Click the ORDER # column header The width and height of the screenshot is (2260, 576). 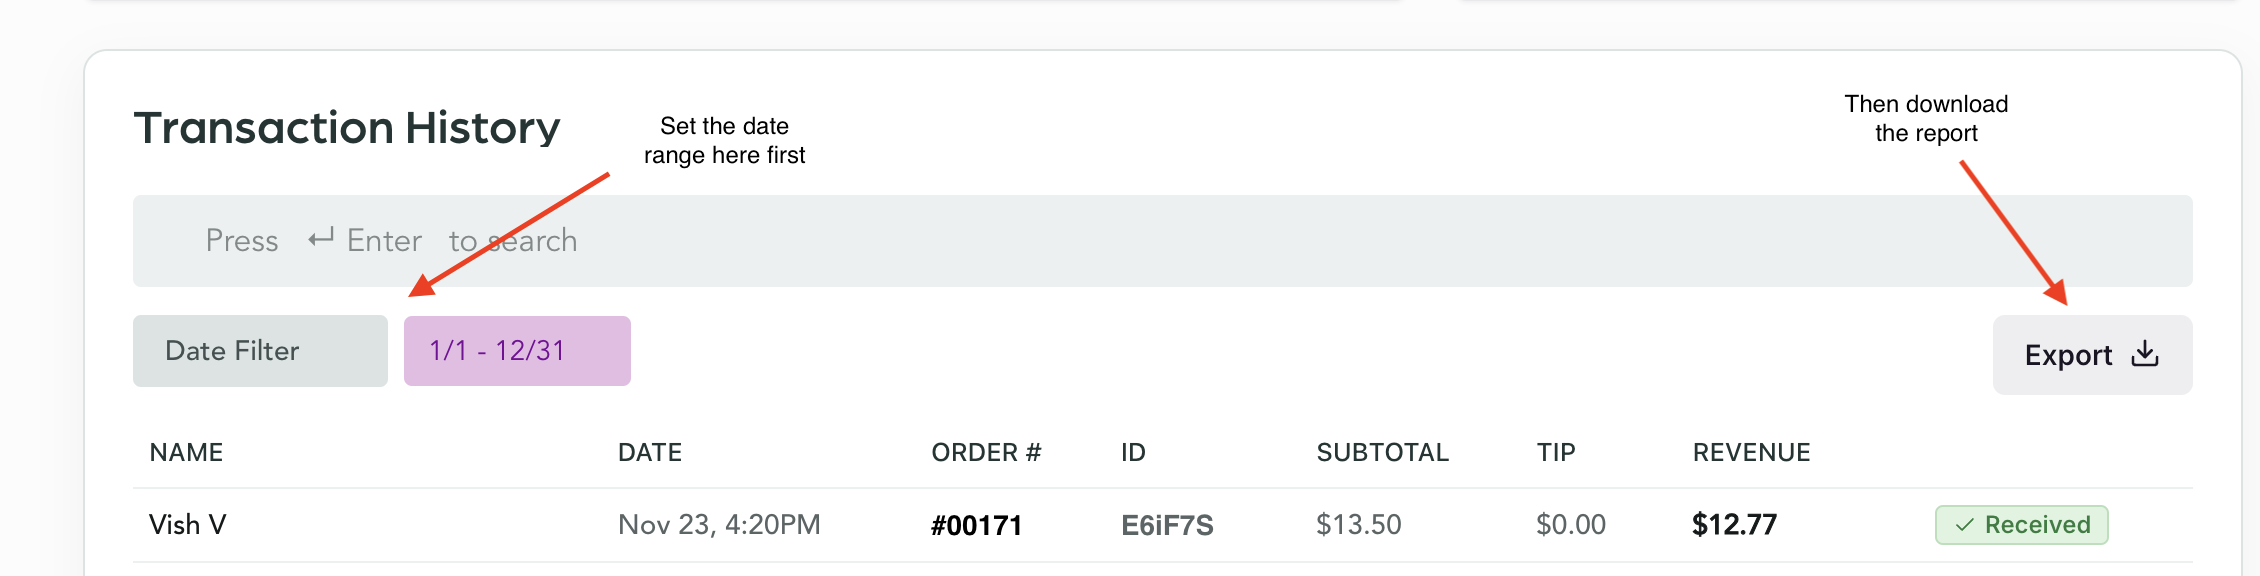(x=986, y=453)
